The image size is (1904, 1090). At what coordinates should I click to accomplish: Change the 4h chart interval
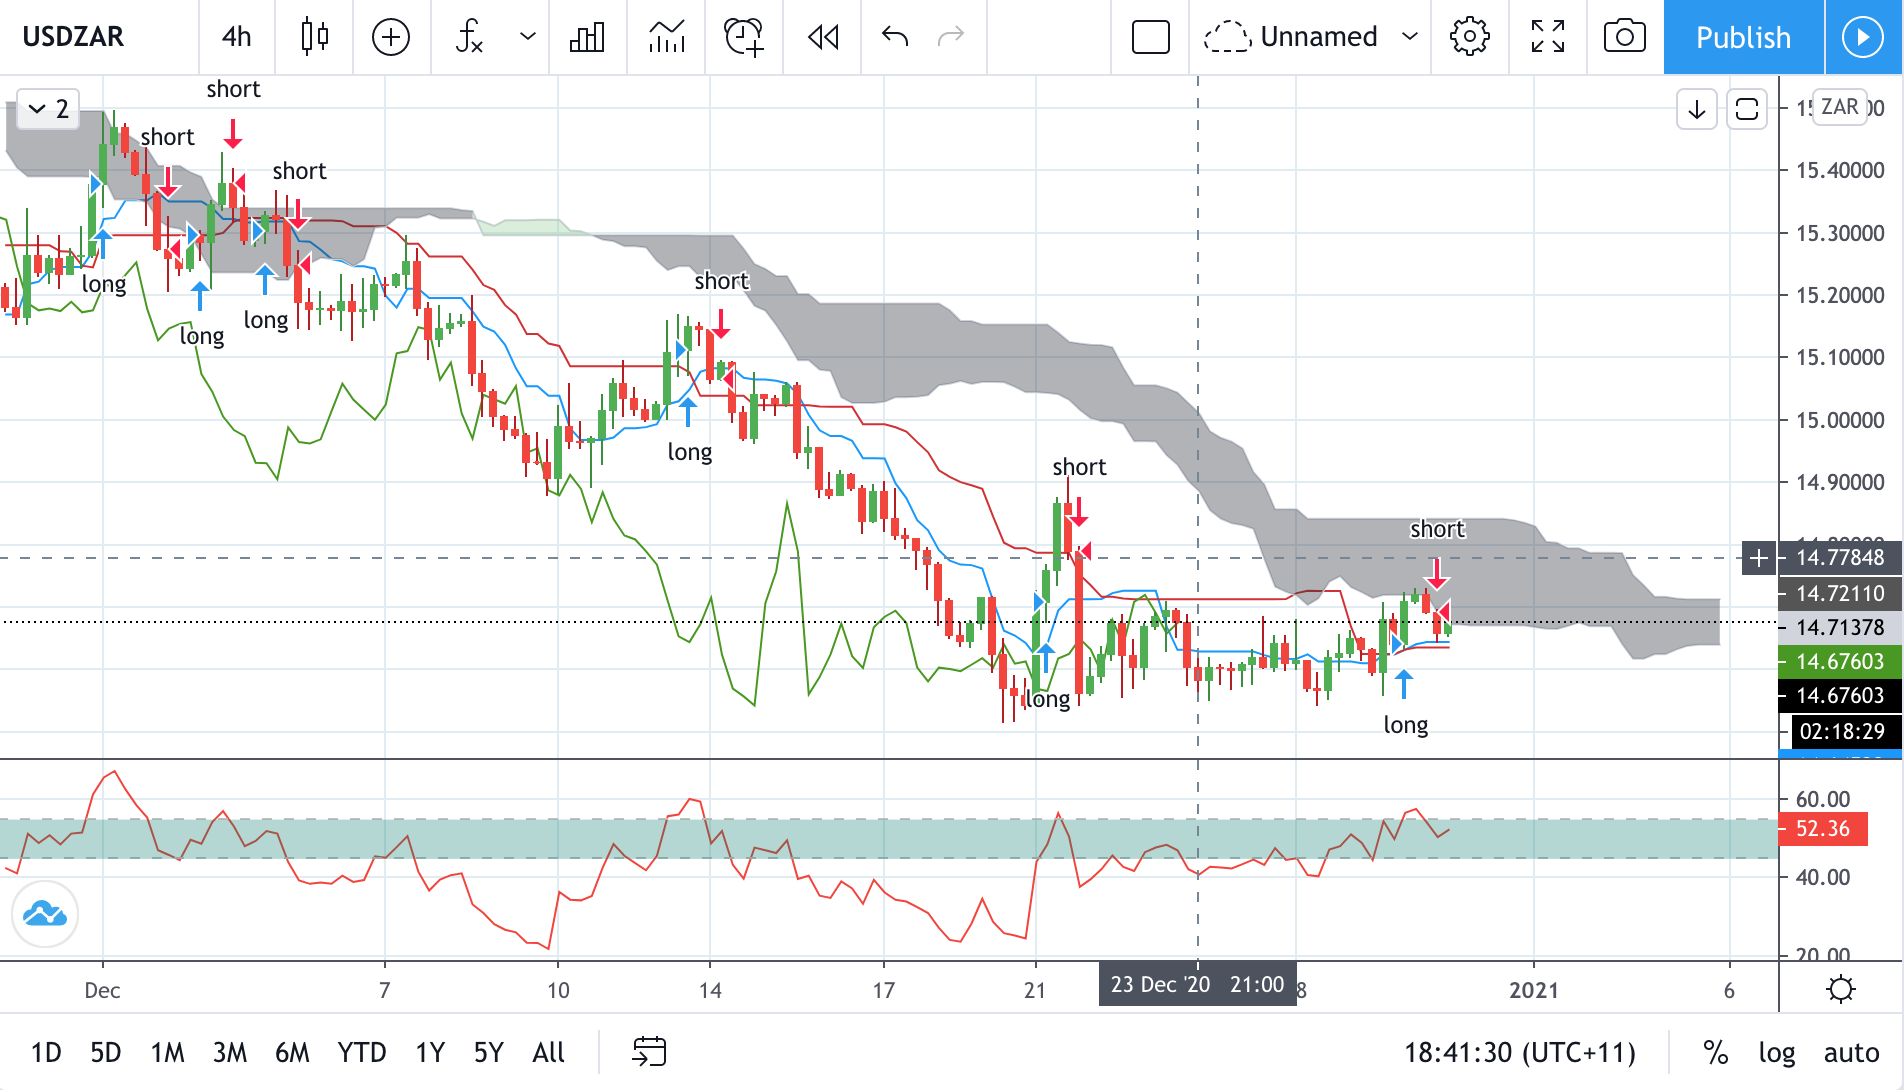pos(236,37)
